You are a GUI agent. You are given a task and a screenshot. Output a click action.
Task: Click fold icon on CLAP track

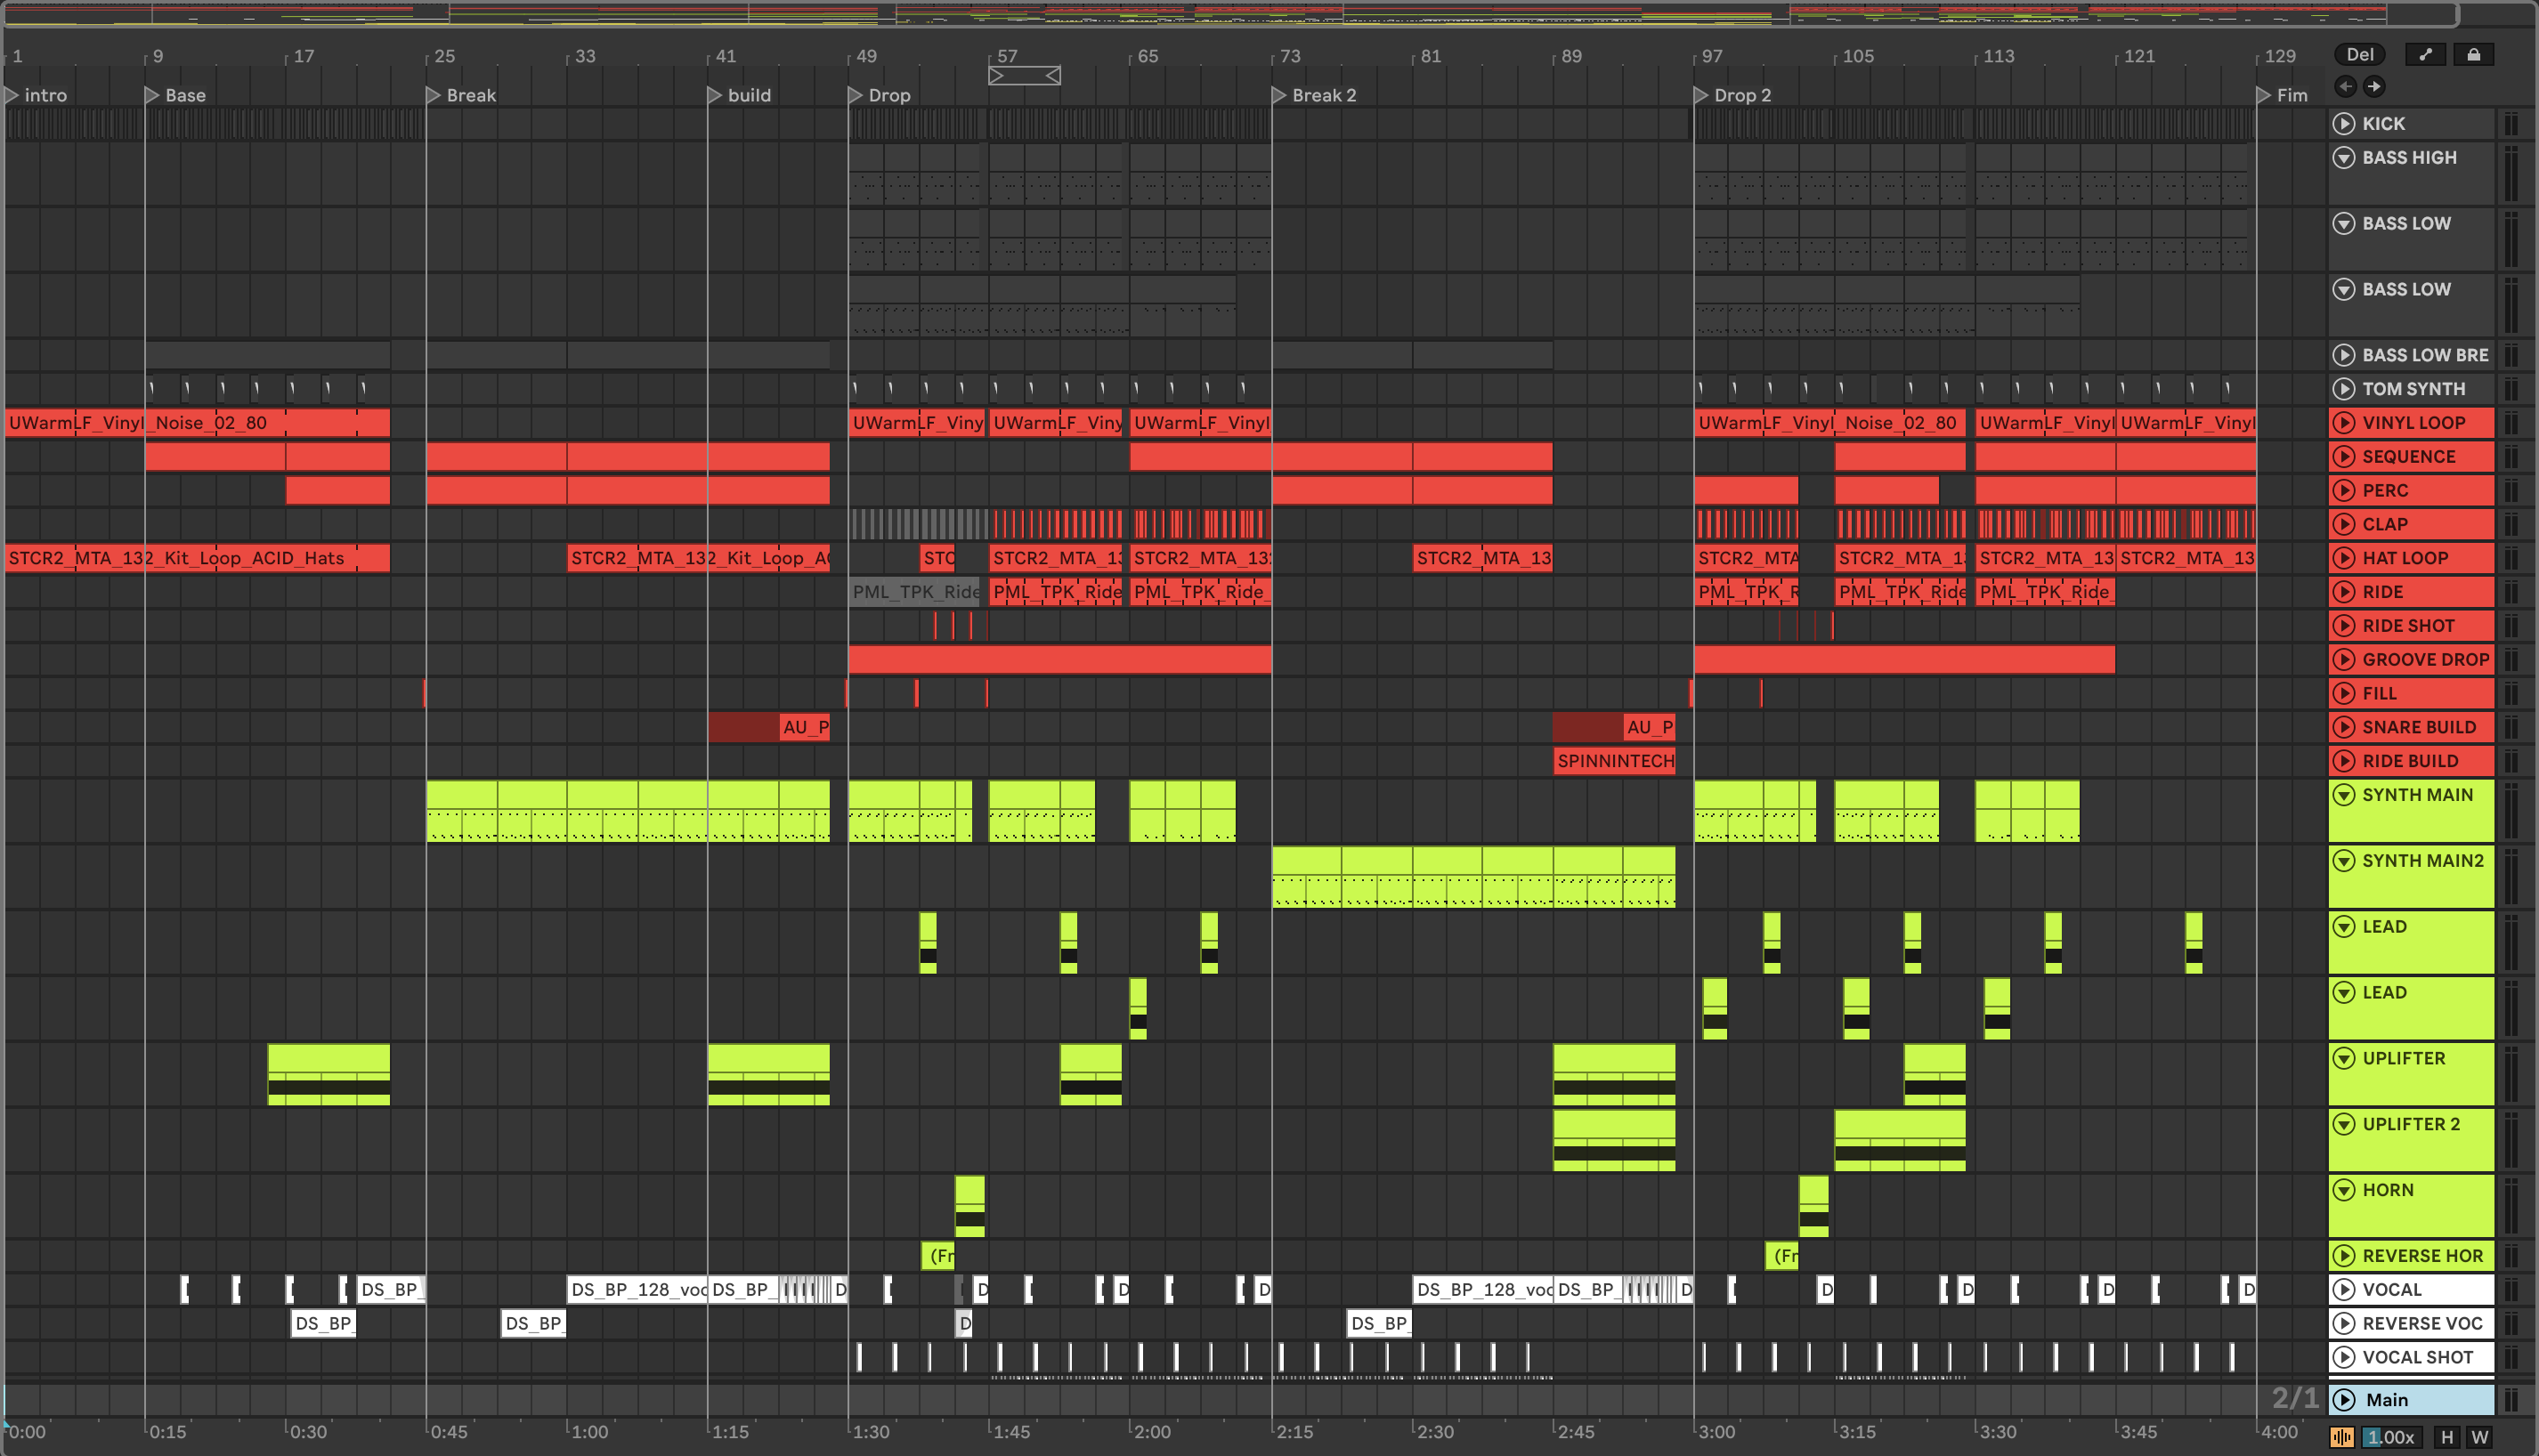2343,524
